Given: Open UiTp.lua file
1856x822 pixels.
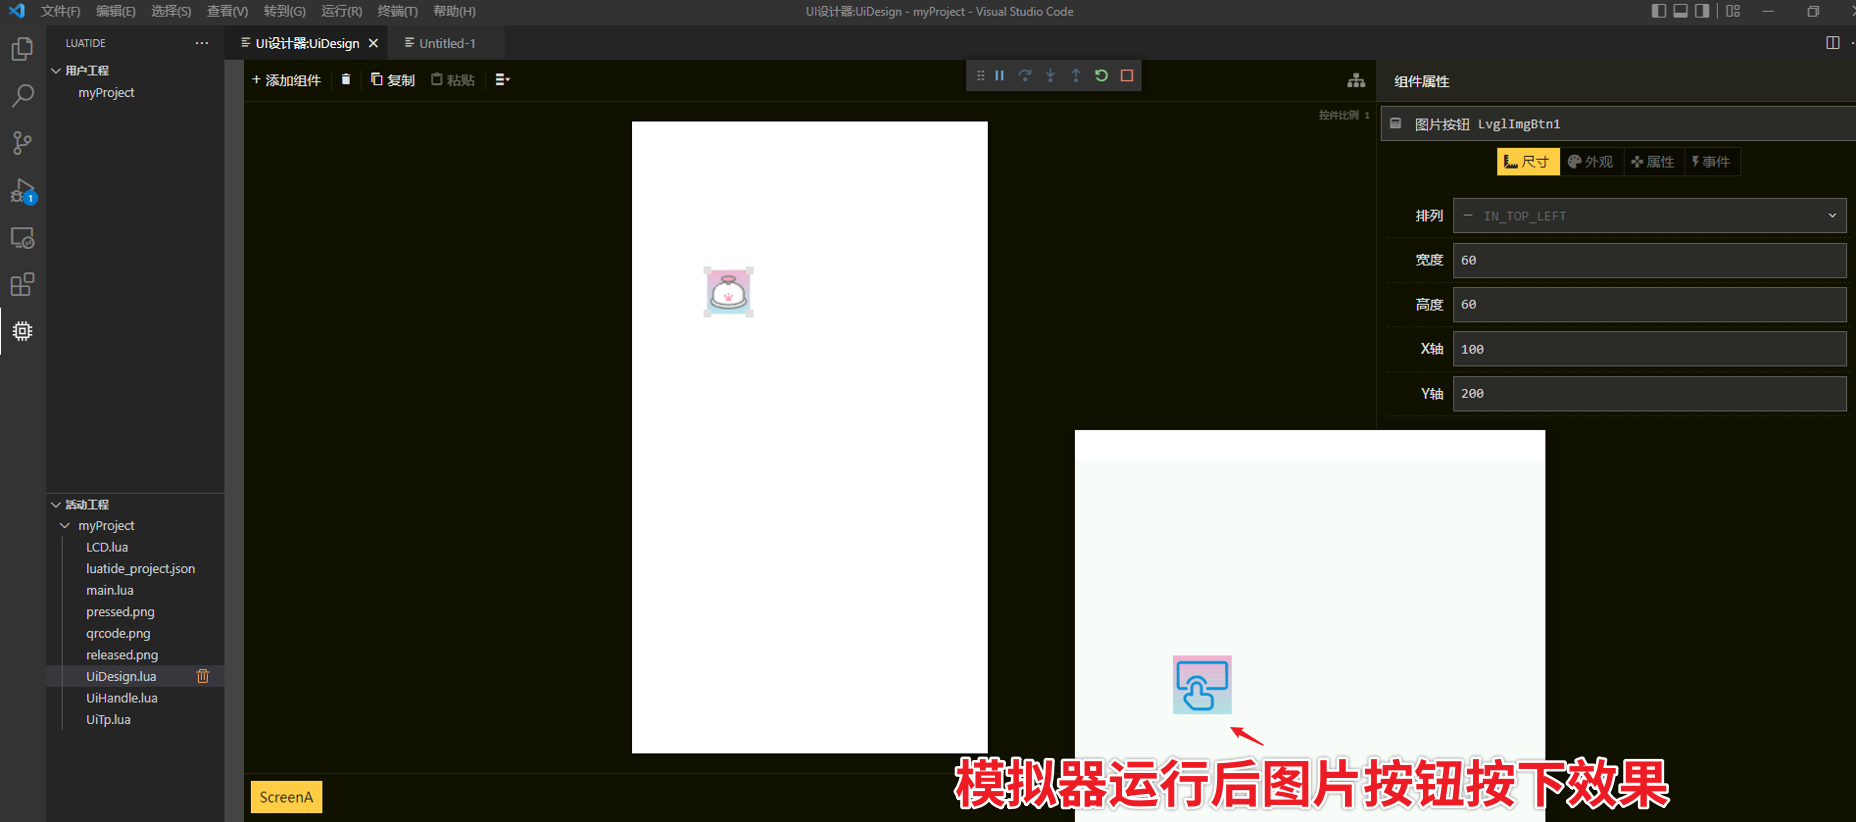Looking at the screenshot, I should click(108, 720).
